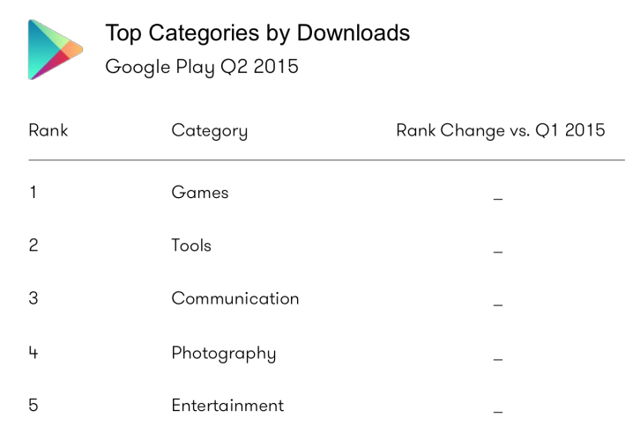Image resolution: width=640 pixels, height=447 pixels.
Task: Click the rank change dash for Entertainment
Action: pos(498,411)
